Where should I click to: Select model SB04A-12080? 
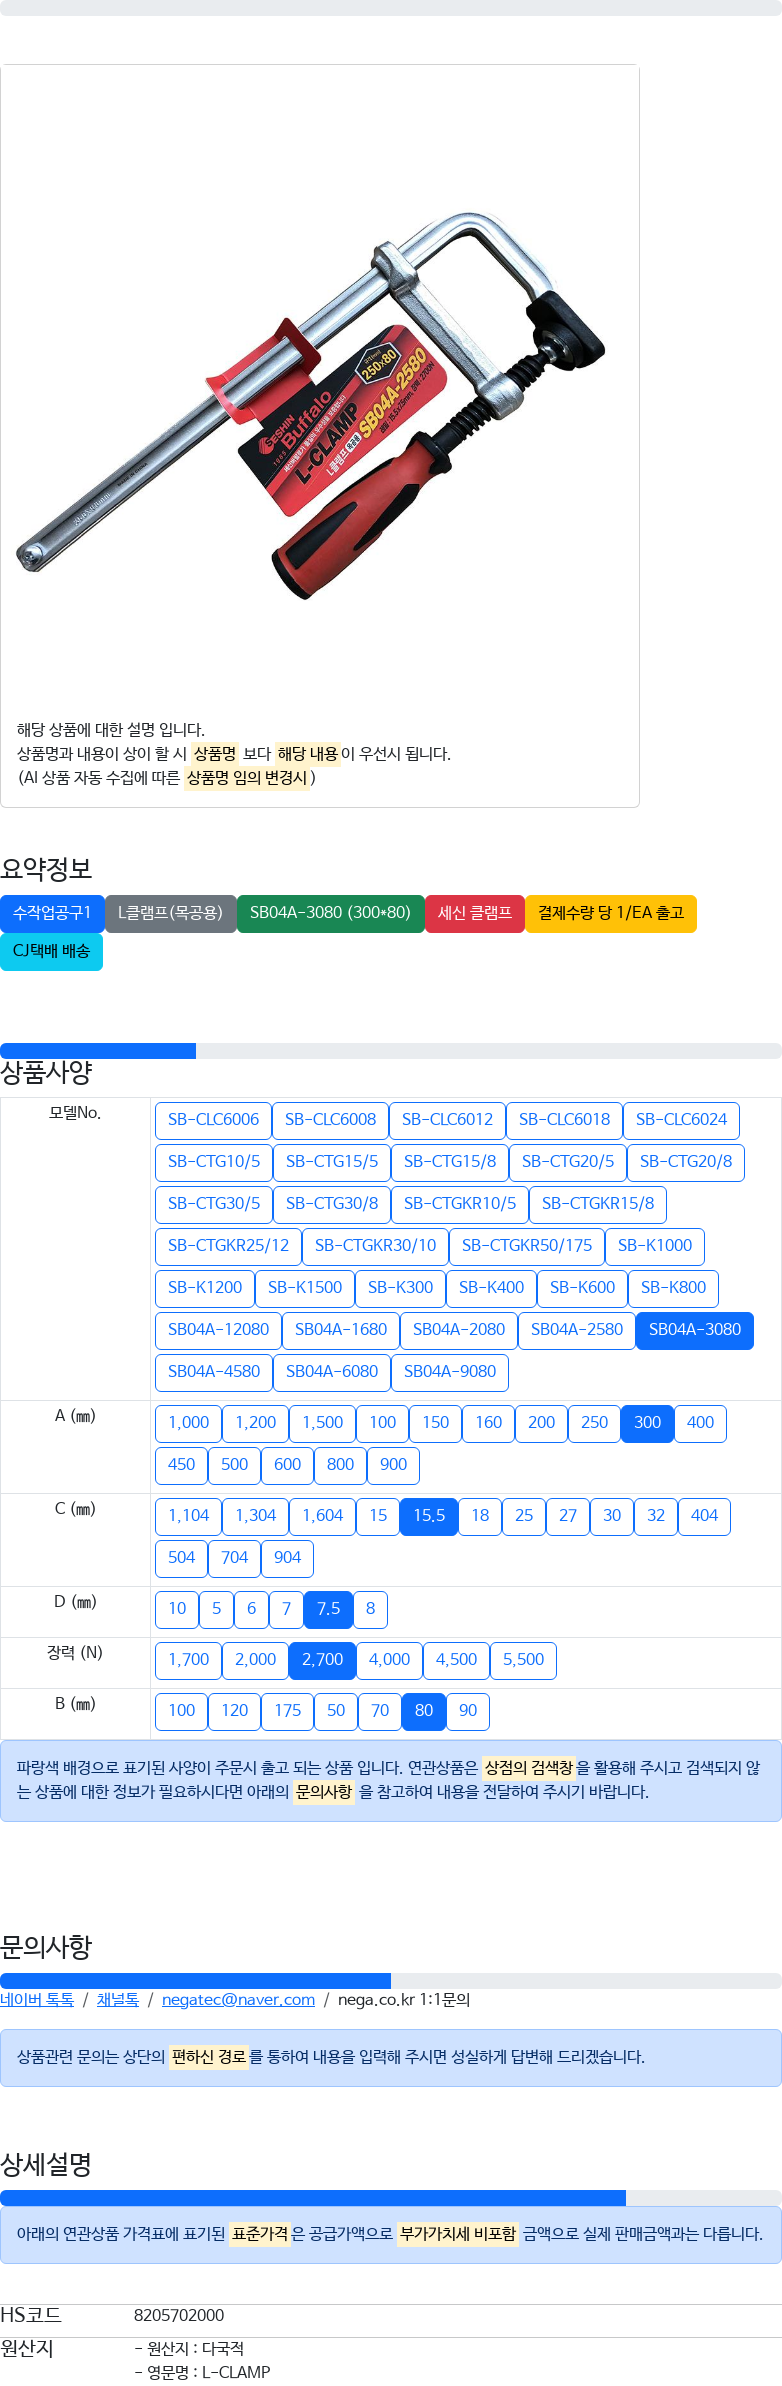[x=218, y=1330]
